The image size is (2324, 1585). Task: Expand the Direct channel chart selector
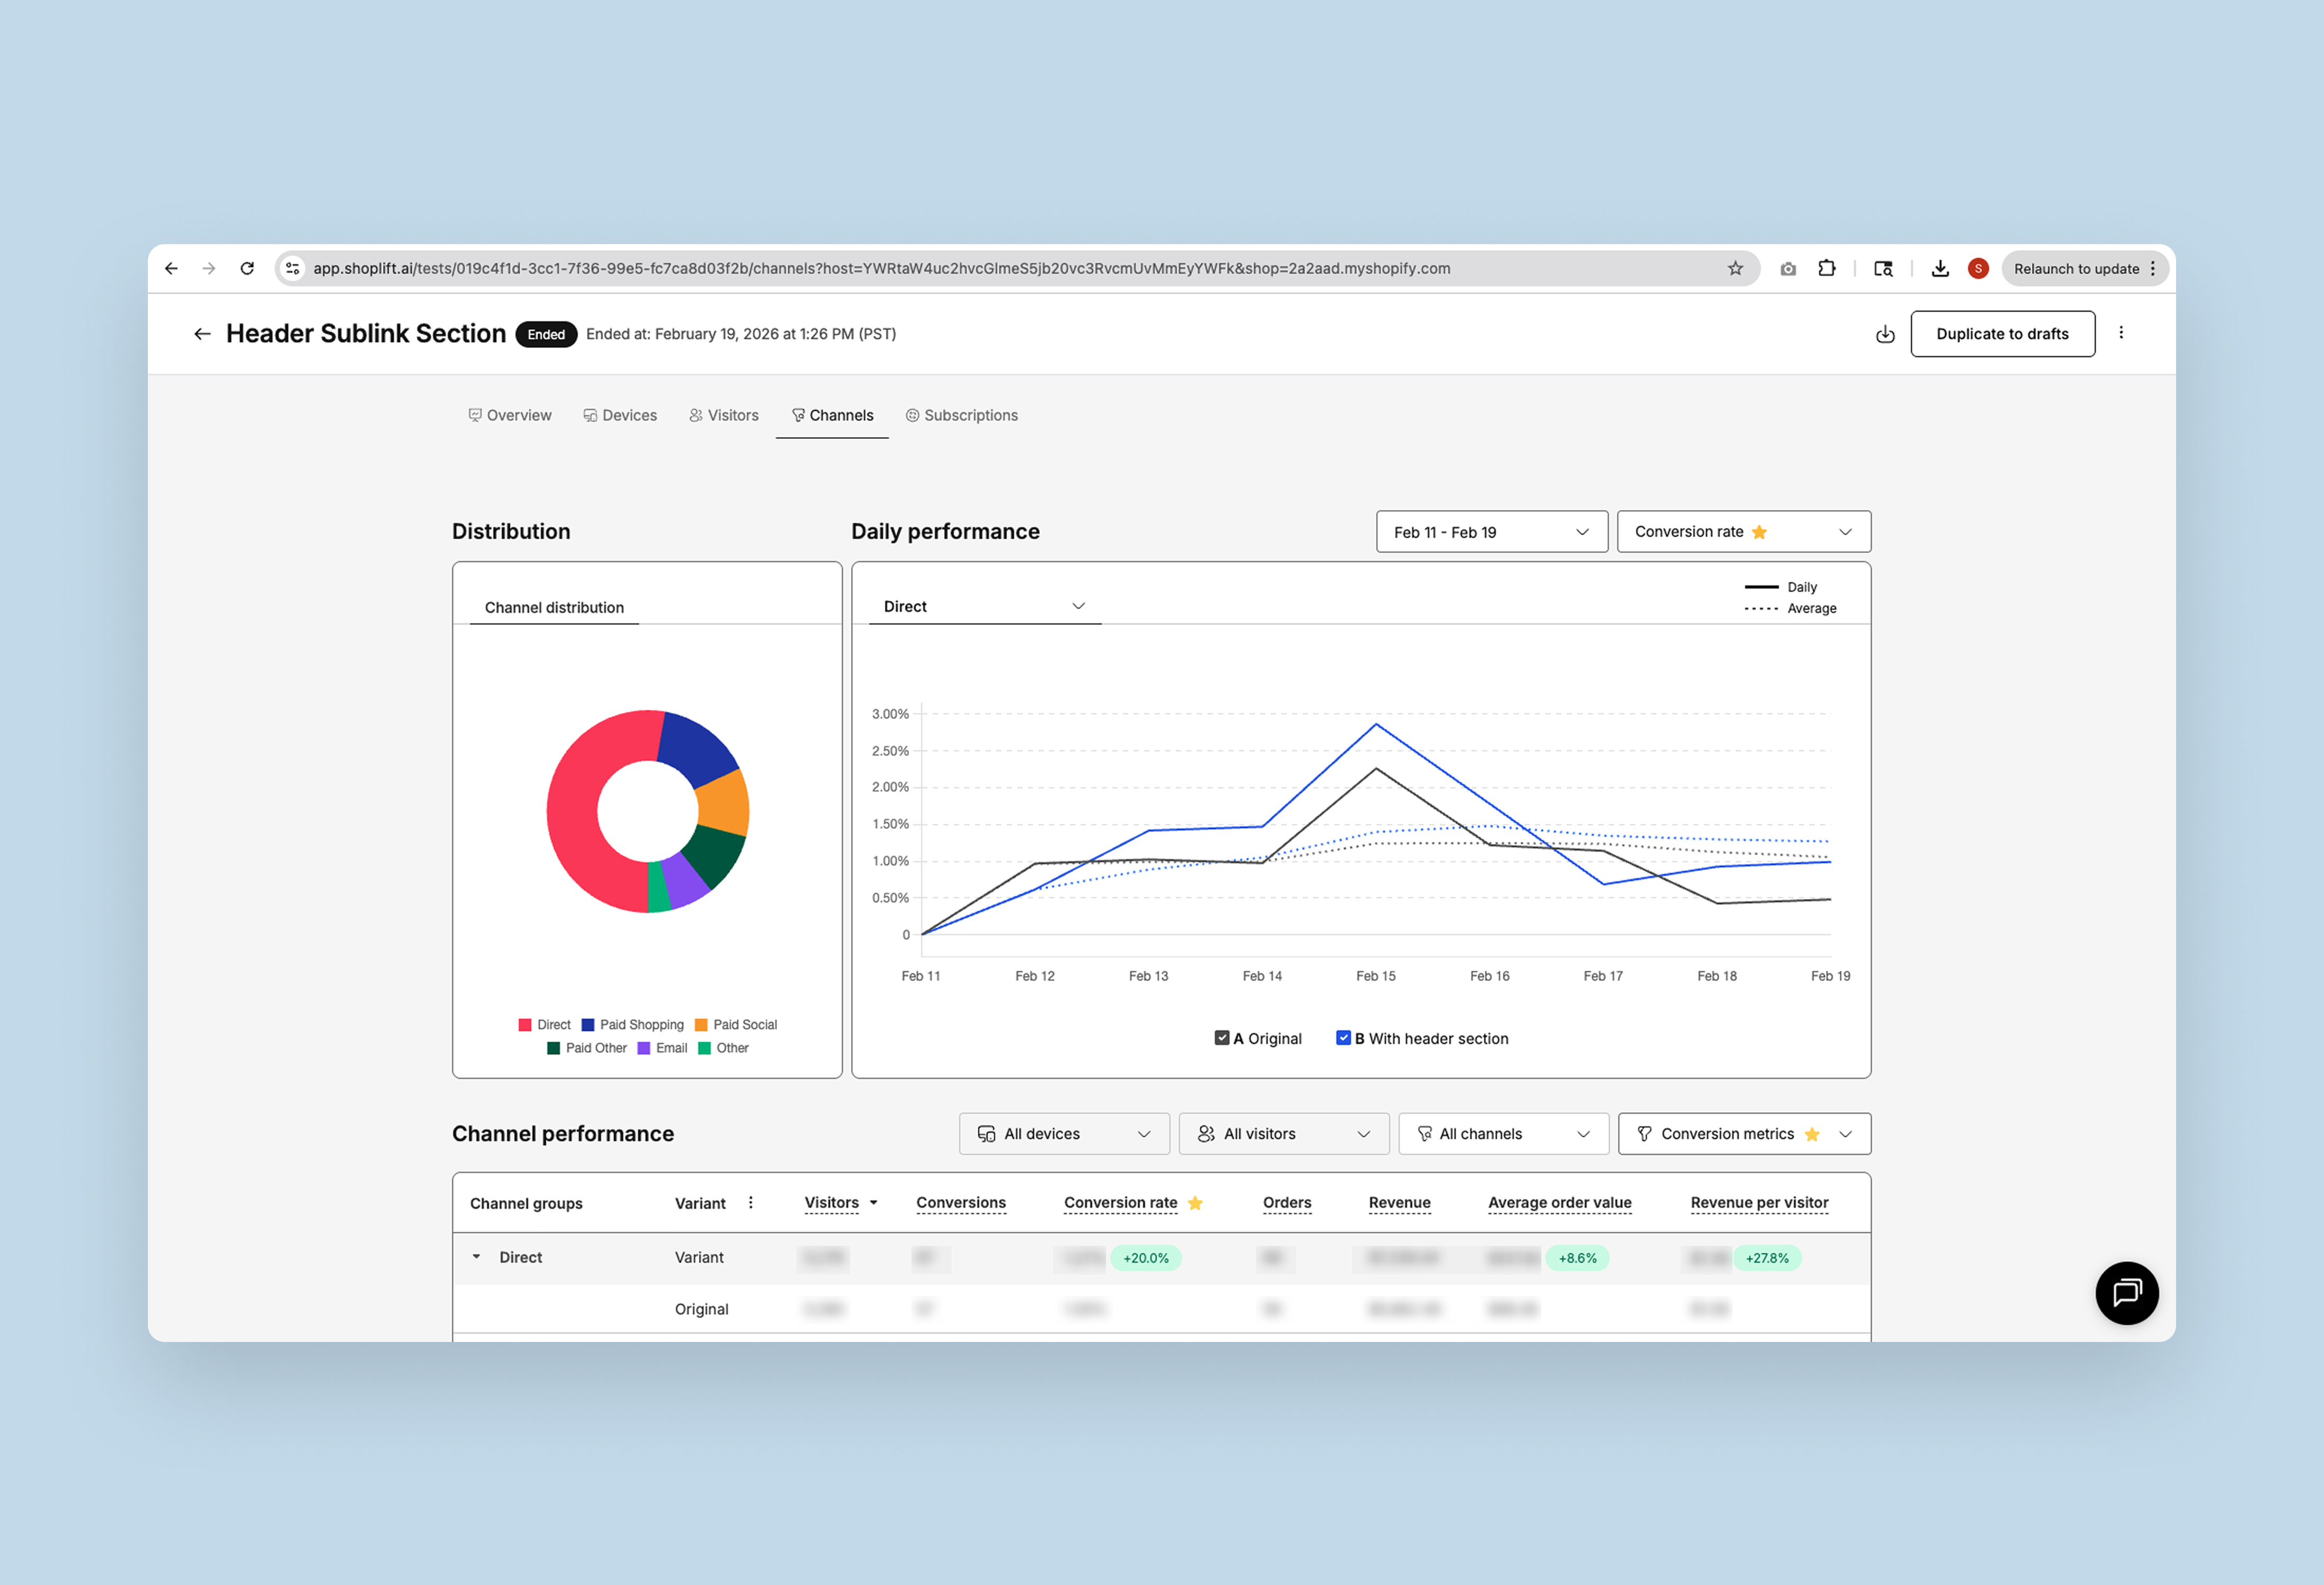coord(984,606)
